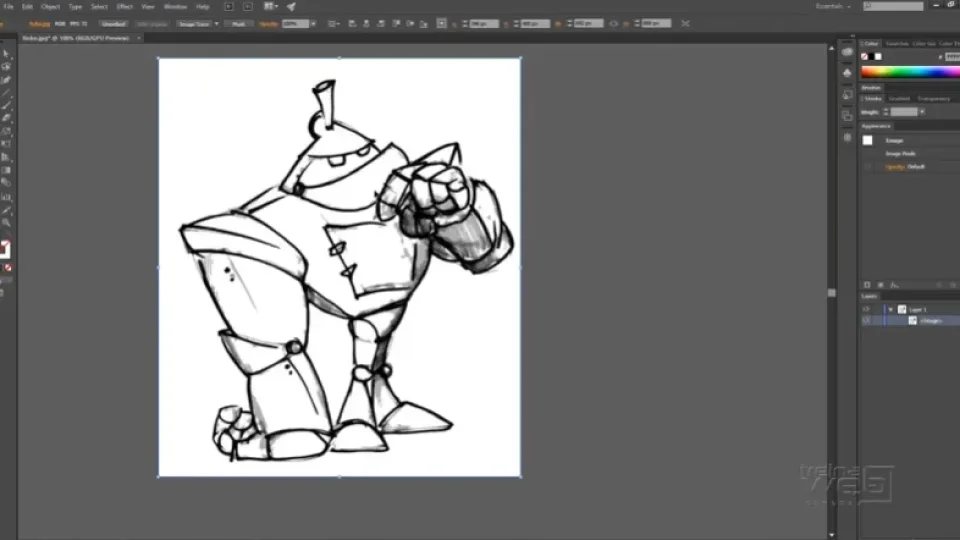Open the Pathfinder overlapping squares dock icon

point(847,116)
